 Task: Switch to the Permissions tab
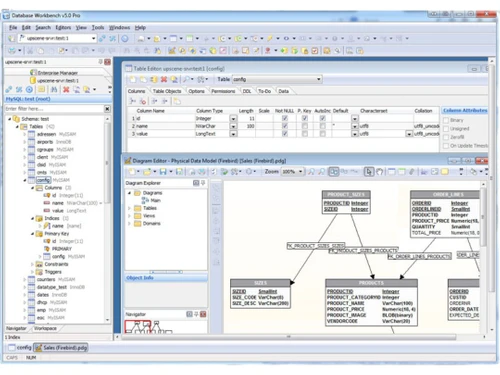[x=223, y=91]
